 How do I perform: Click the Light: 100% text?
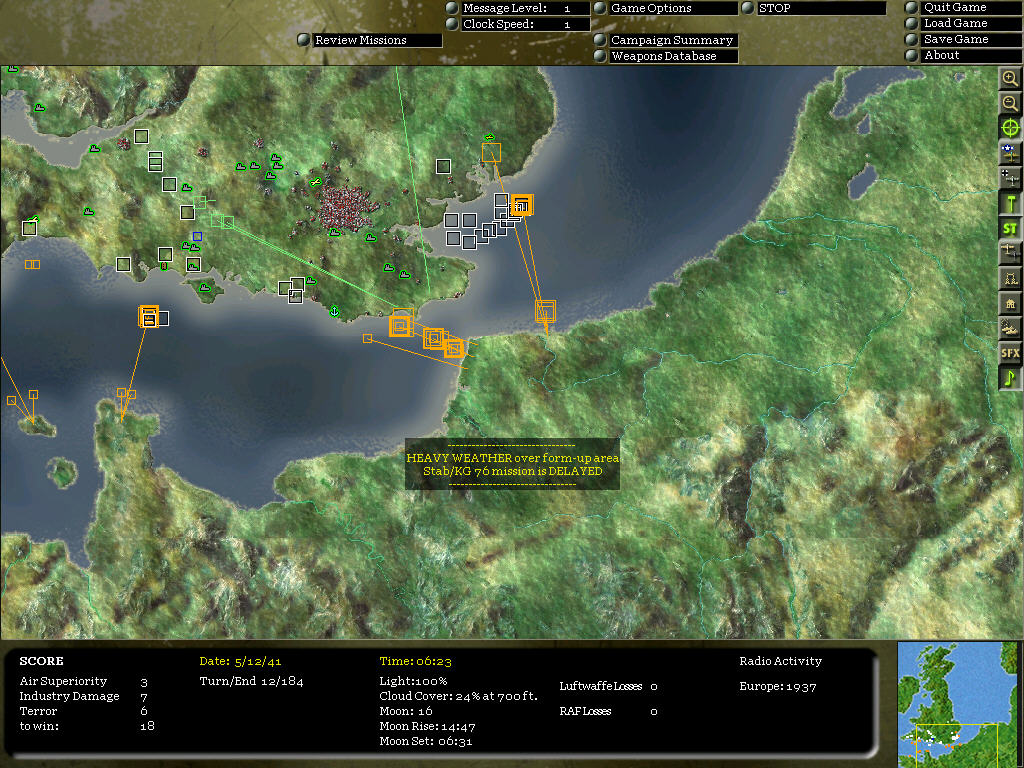(x=413, y=681)
